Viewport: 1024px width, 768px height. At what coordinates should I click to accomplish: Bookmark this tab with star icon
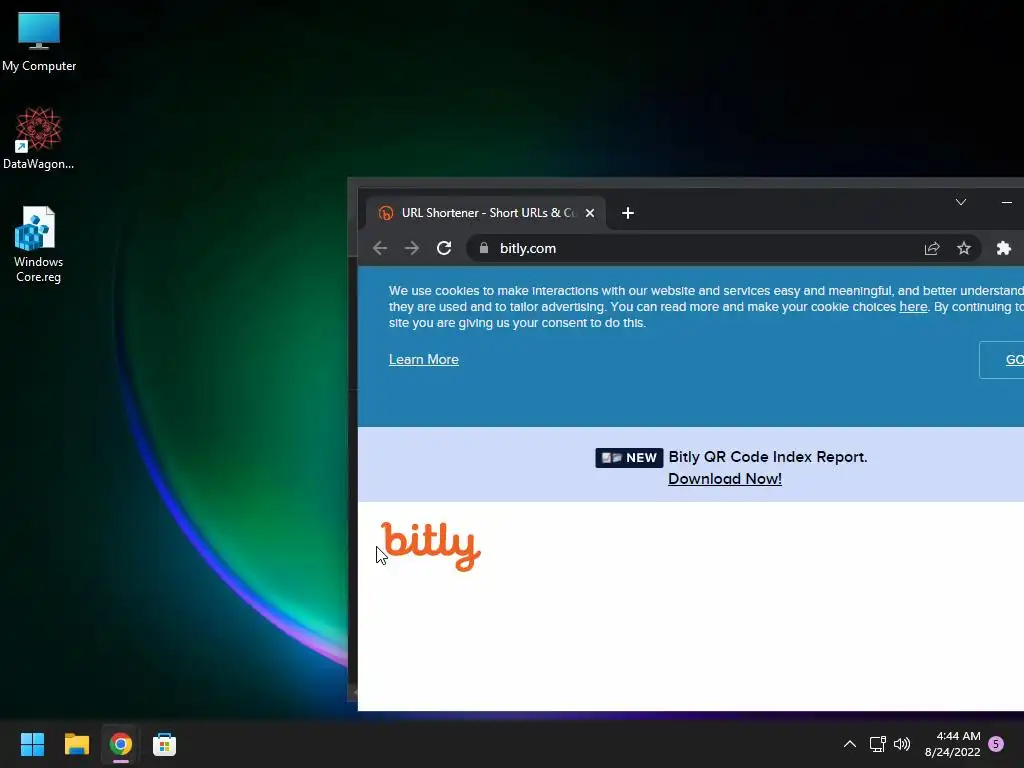click(964, 248)
